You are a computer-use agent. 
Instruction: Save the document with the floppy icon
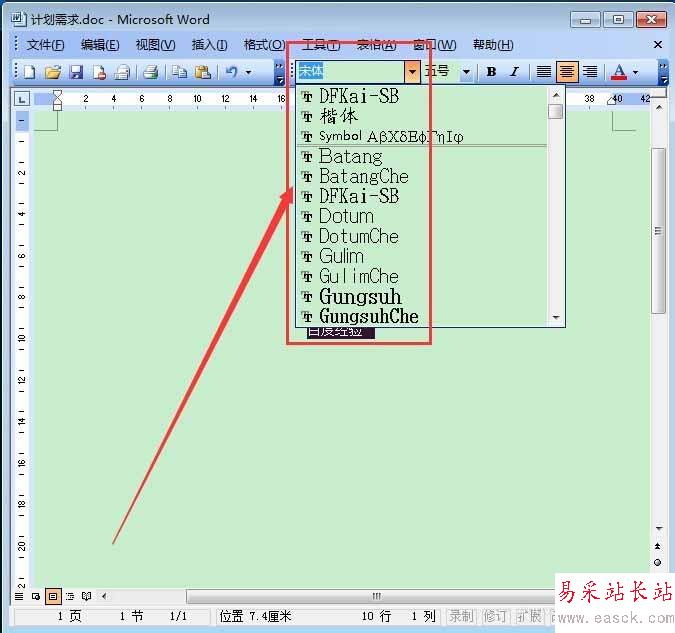pos(76,72)
